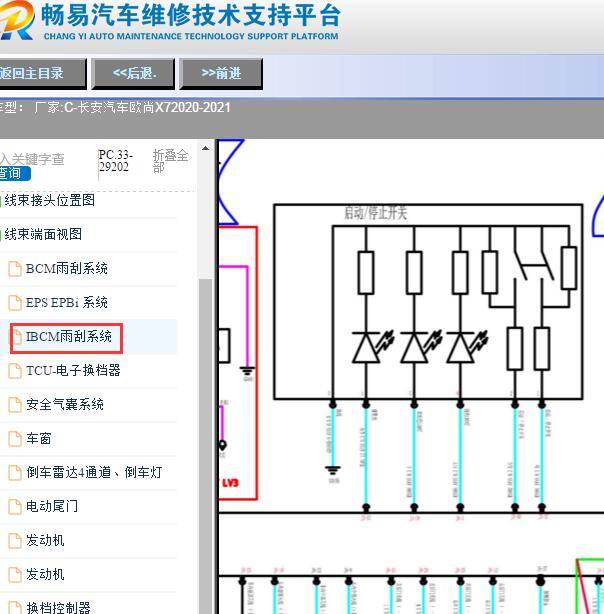Click document icon beside TCU-电子换档器

click(15, 370)
